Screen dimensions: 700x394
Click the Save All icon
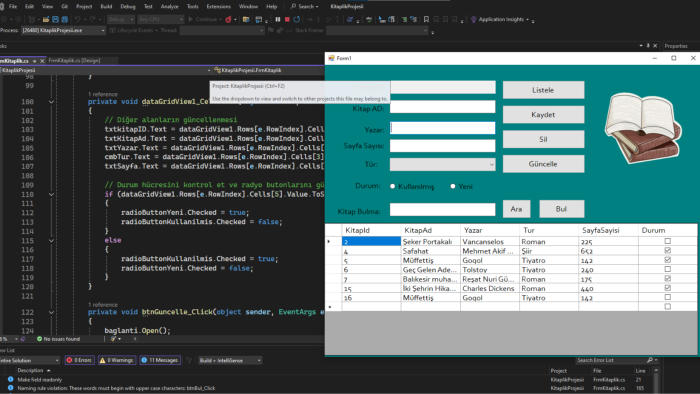65,19
